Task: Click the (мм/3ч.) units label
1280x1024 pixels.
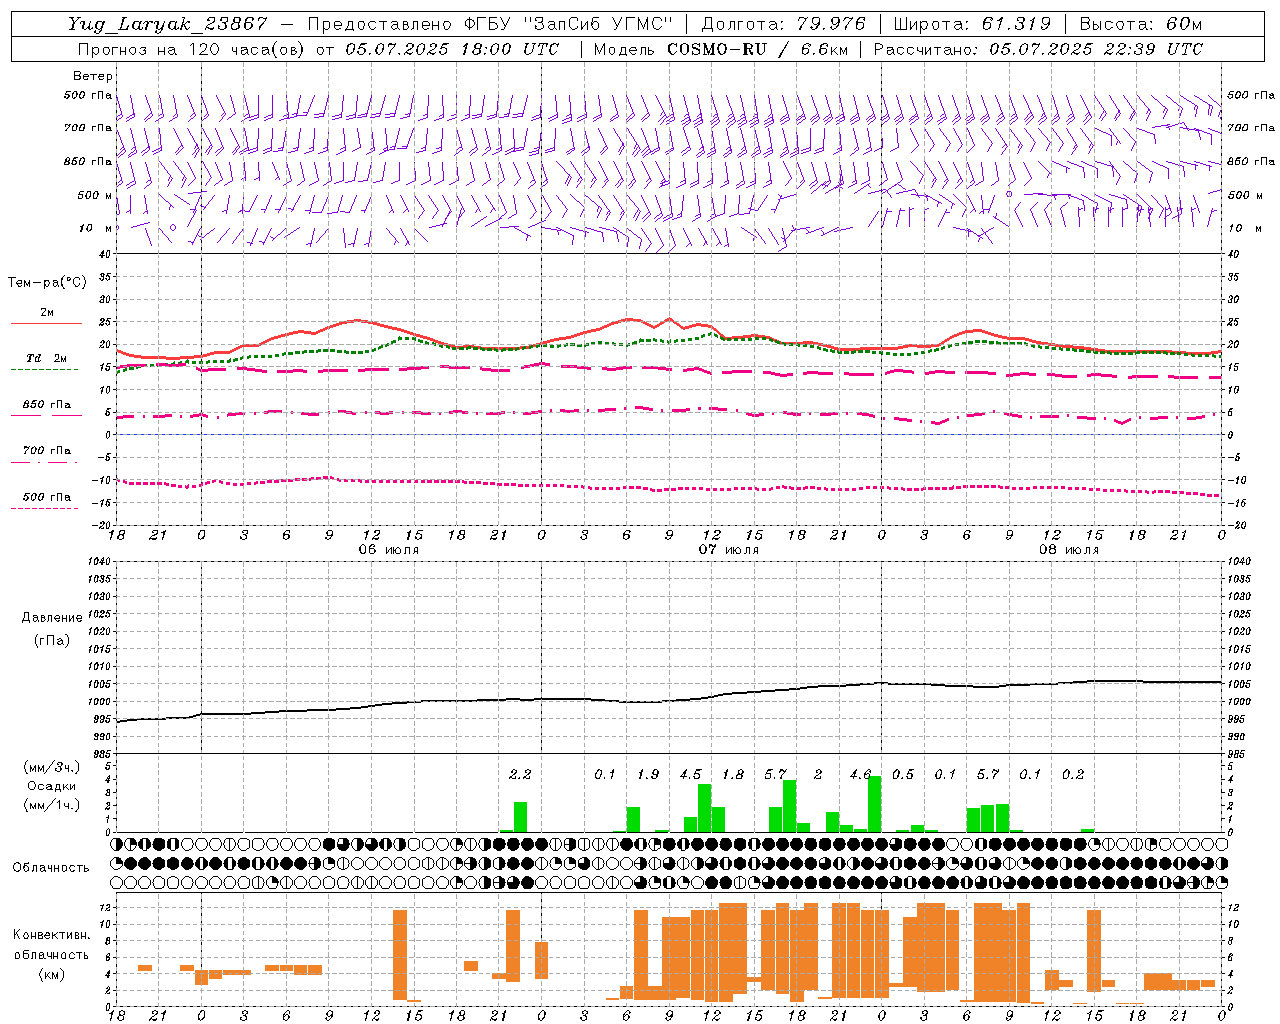Action: pyautogui.click(x=51, y=767)
